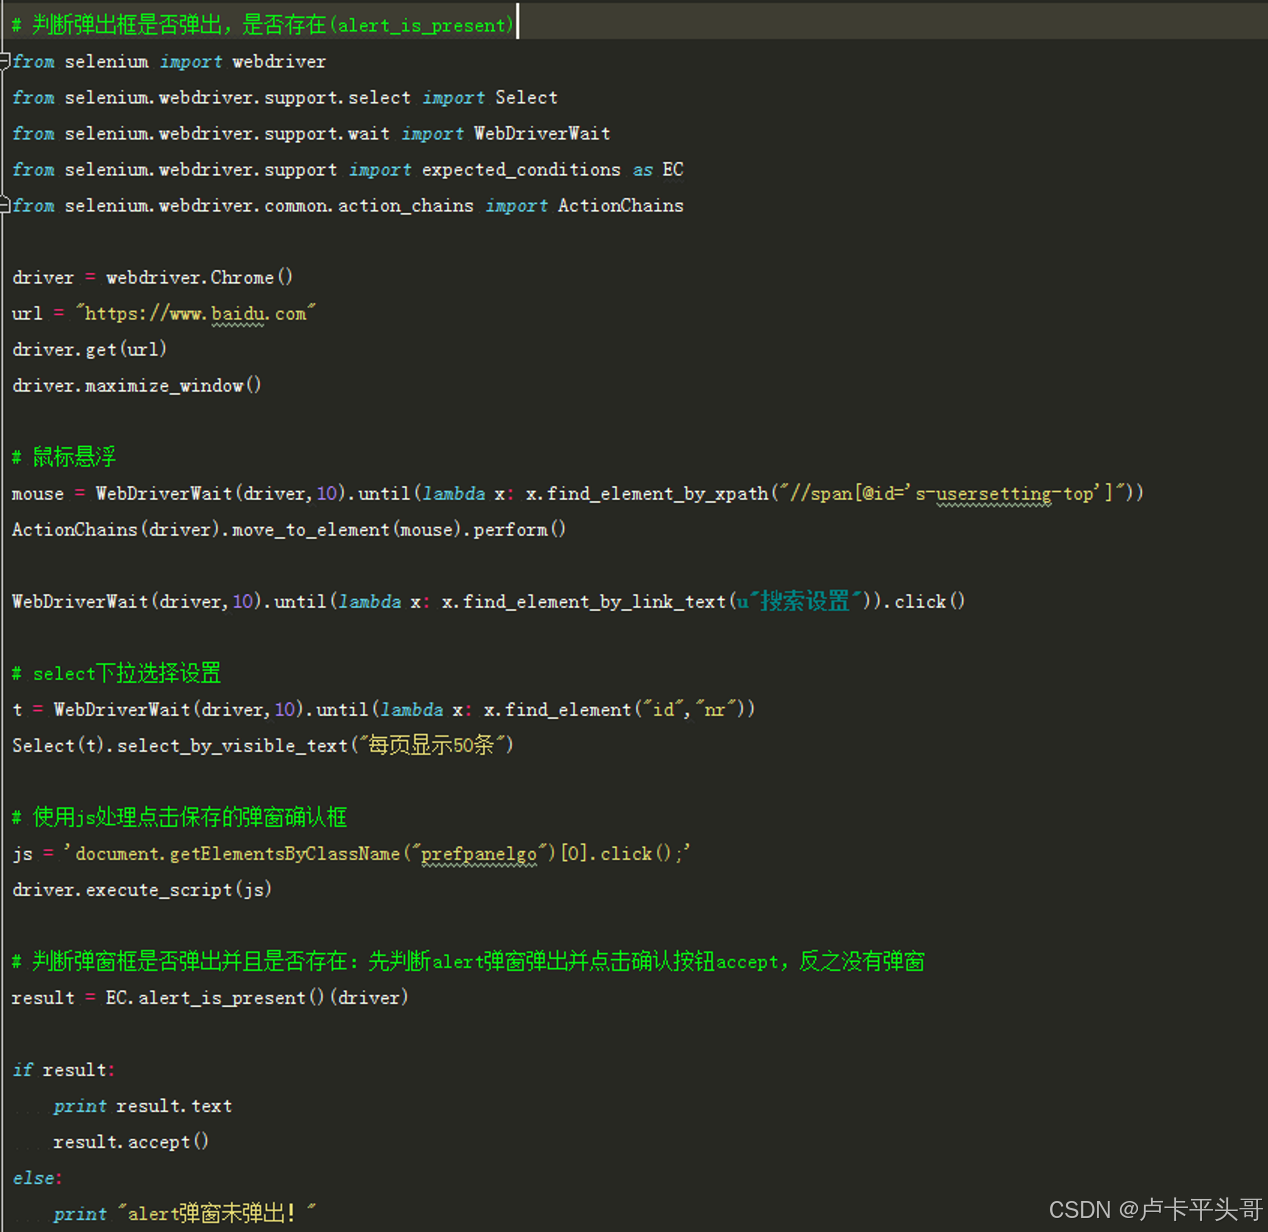The image size is (1268, 1232).
Task: Click the 'find_element_by_link_text' line
Action: tap(489, 601)
